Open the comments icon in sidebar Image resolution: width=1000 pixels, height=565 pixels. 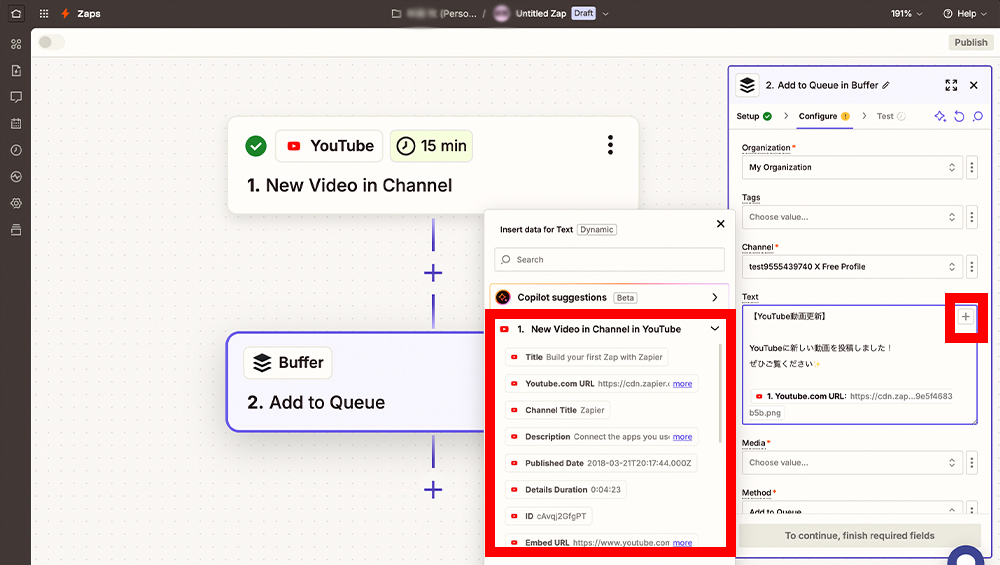(x=16, y=97)
